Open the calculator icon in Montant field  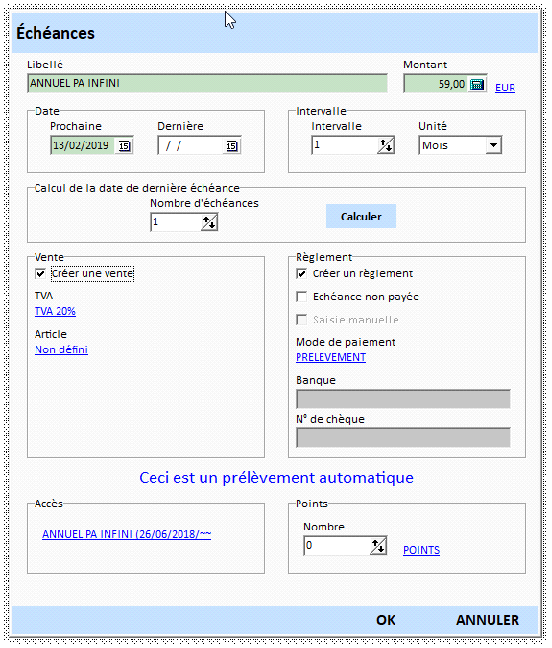point(477,84)
